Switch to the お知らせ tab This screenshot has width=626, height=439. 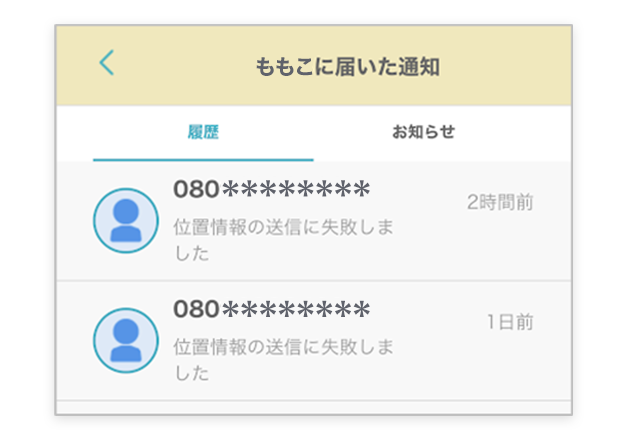[423, 132]
